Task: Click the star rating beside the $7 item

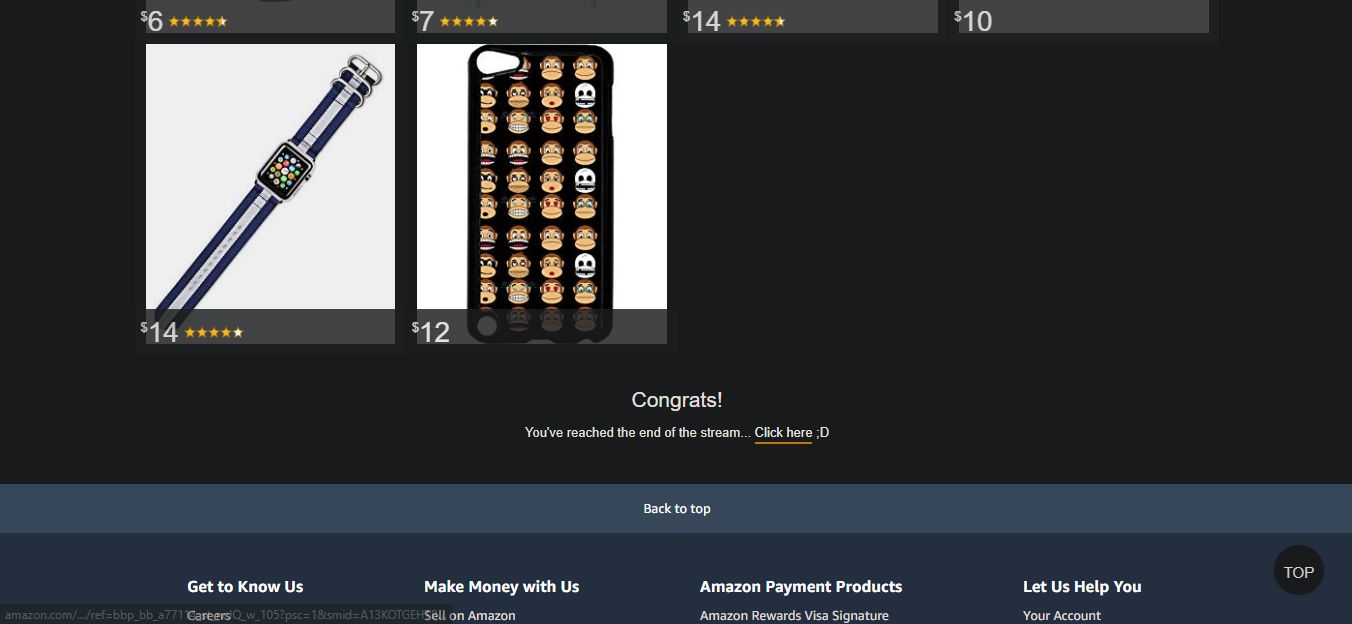Action: (x=468, y=21)
